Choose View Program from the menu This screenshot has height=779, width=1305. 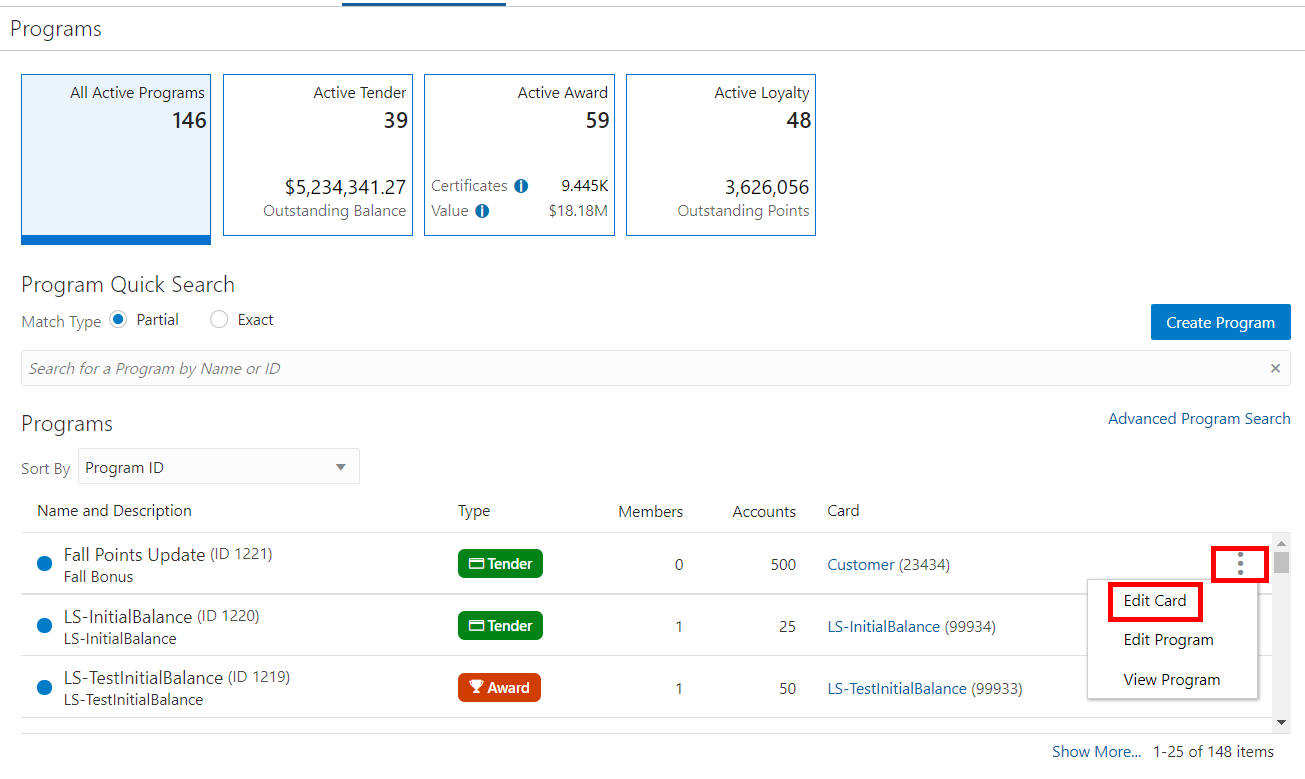[x=1172, y=680]
